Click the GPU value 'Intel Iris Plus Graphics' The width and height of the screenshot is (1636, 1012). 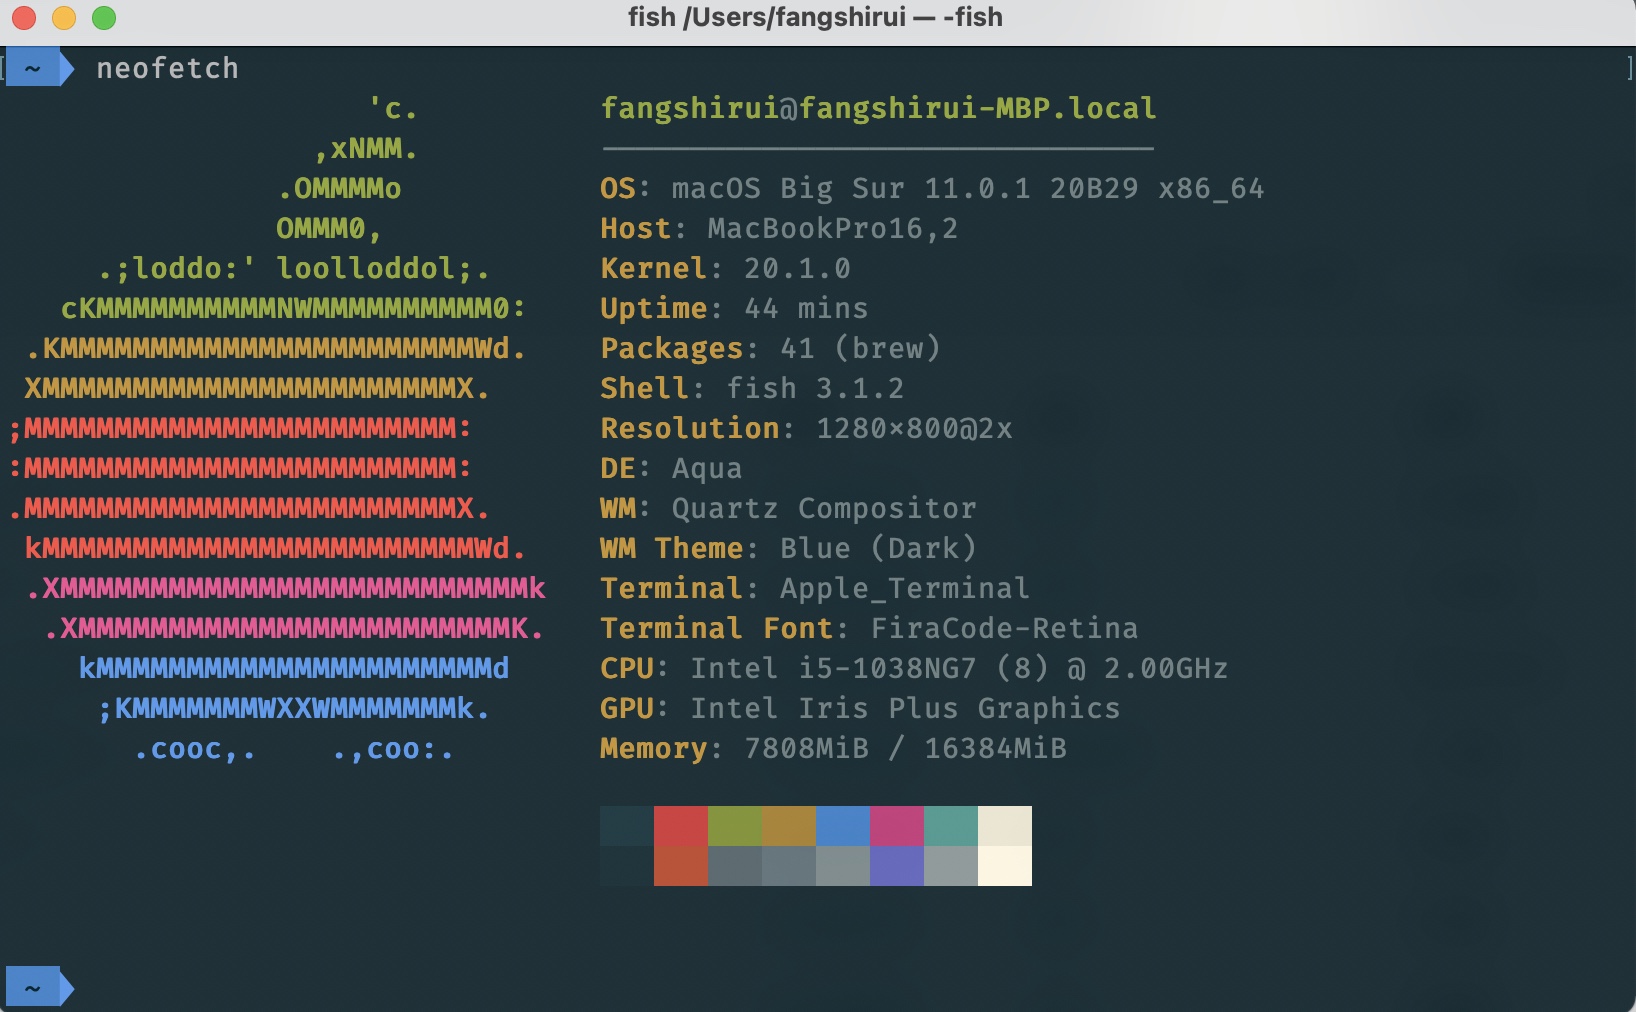tap(905, 708)
